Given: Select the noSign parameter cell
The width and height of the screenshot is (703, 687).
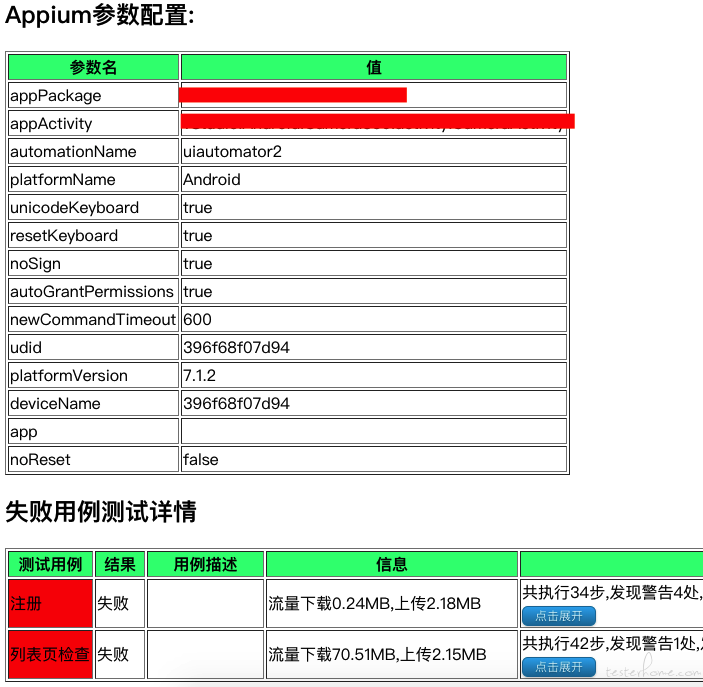Looking at the screenshot, I should 93,263.
